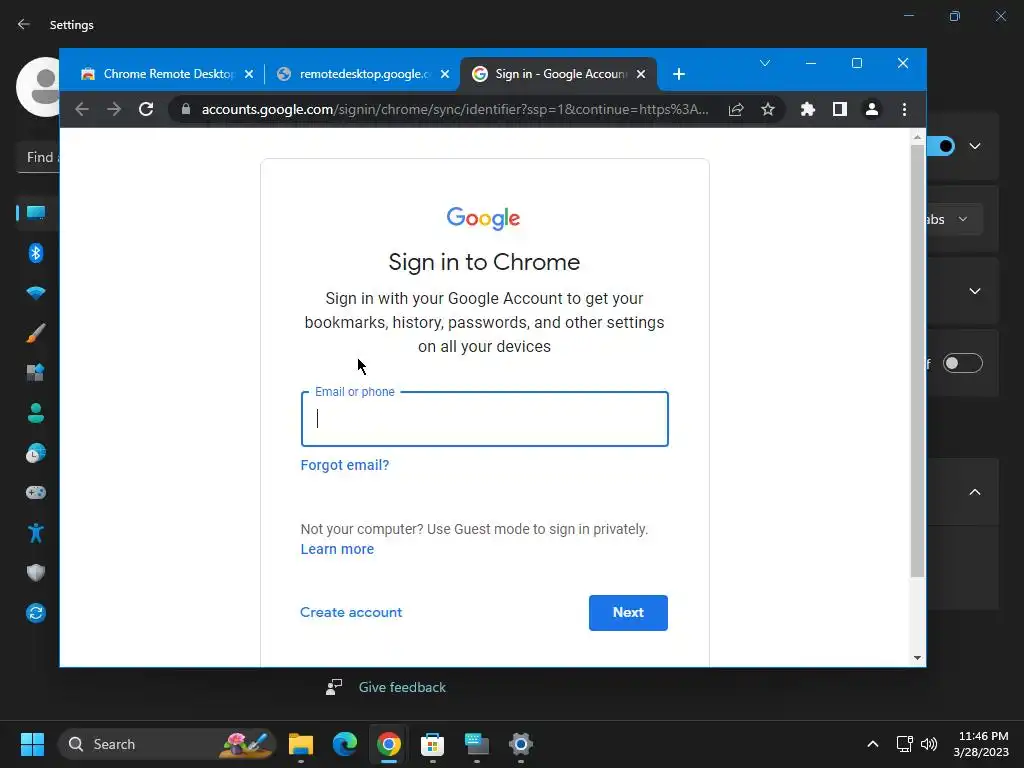Screen dimensions: 1024x768
Task: Click the share page icon in address bar
Action: point(736,110)
